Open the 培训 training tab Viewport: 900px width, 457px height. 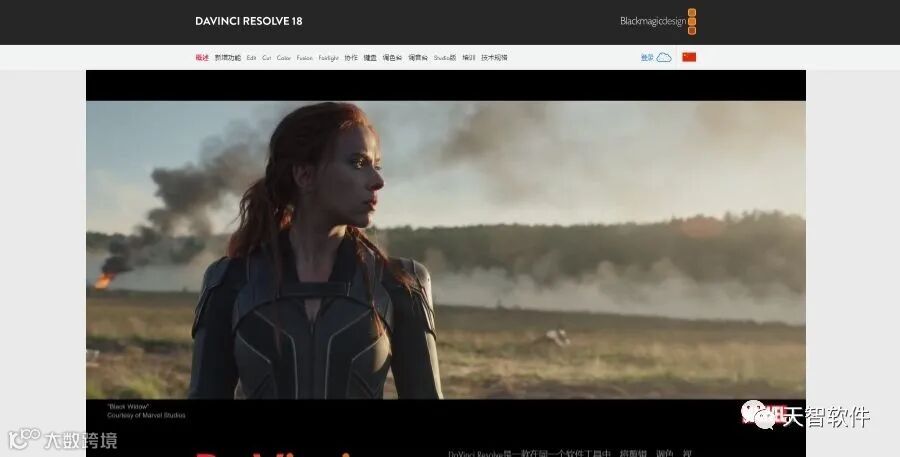(469, 57)
